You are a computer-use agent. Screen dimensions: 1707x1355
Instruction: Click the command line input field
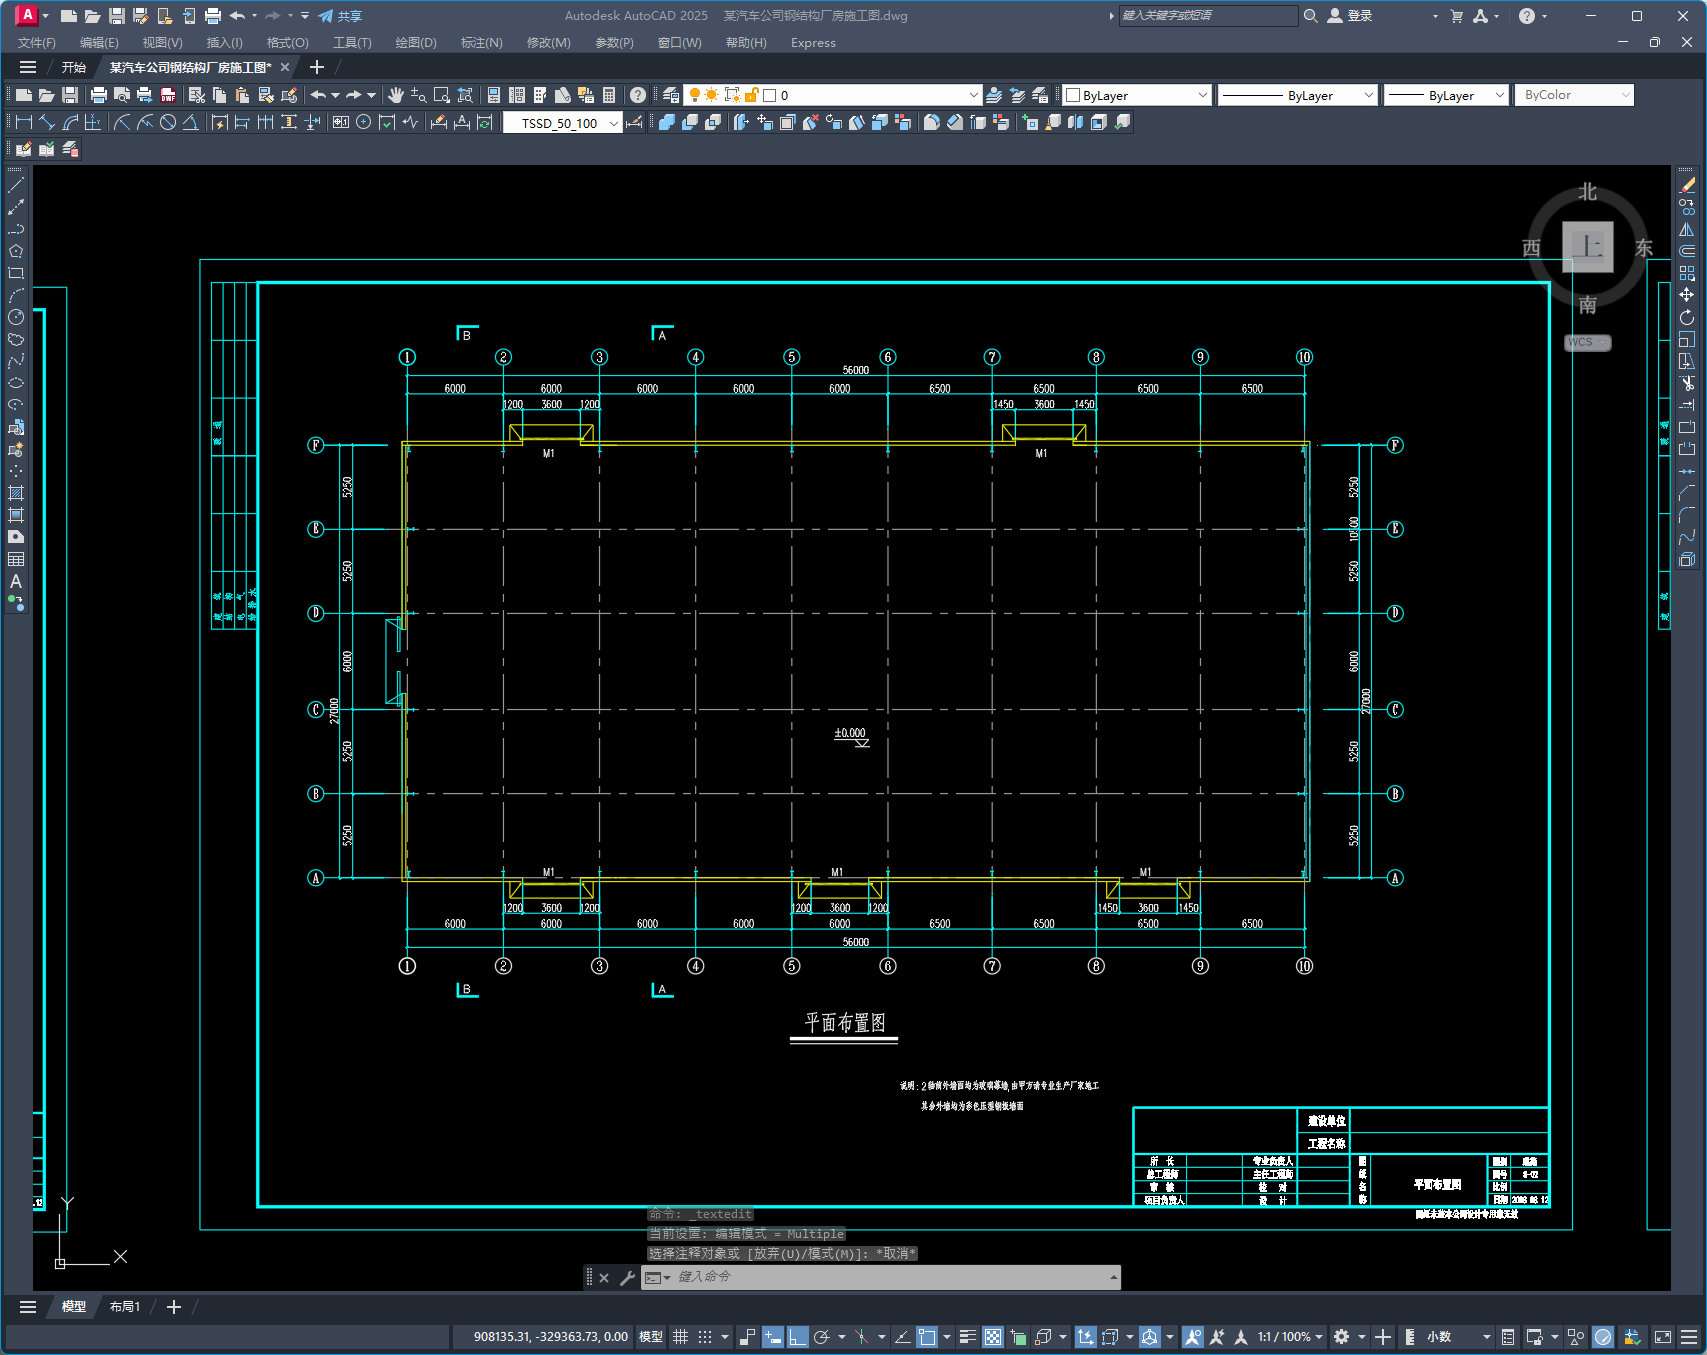[890, 1277]
